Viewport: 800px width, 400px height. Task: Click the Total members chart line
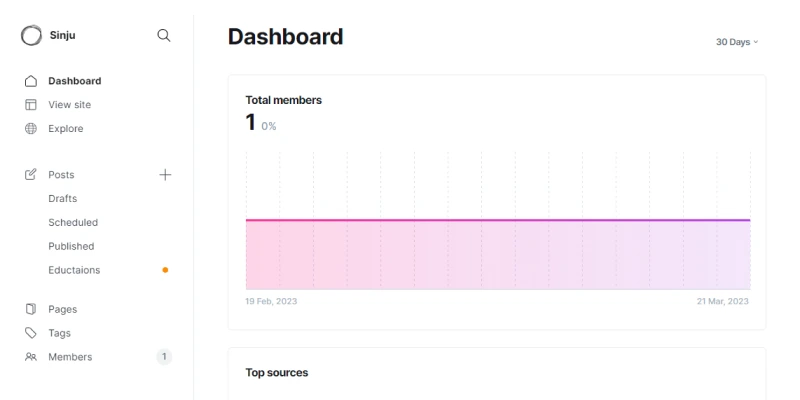[x=497, y=219]
